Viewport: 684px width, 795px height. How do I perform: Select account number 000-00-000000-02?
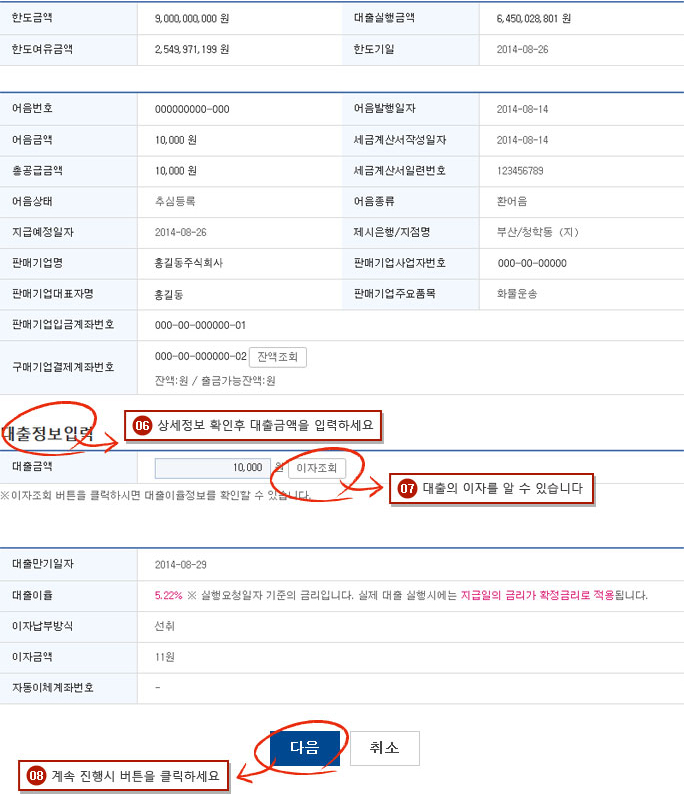click(x=200, y=356)
